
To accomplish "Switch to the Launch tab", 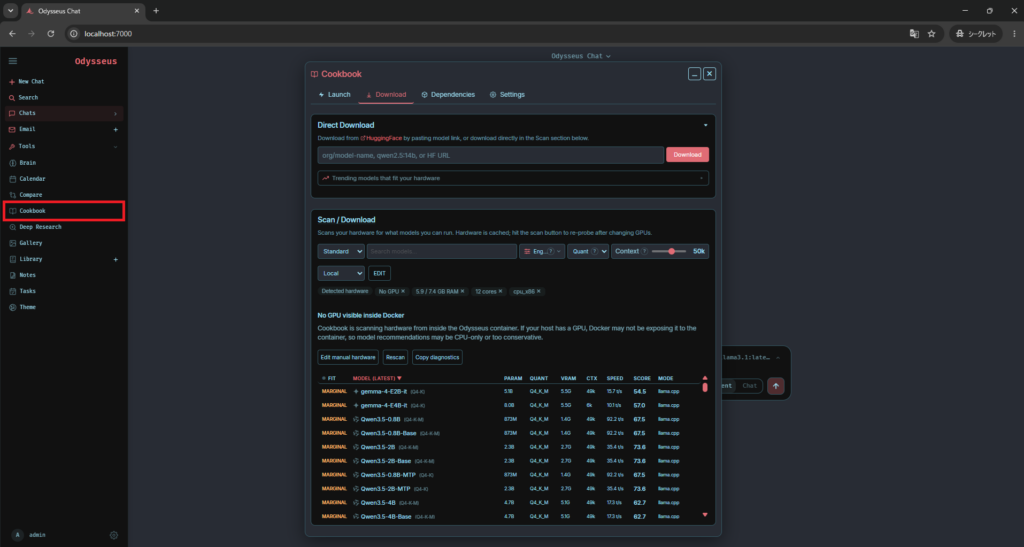I will click(334, 95).
